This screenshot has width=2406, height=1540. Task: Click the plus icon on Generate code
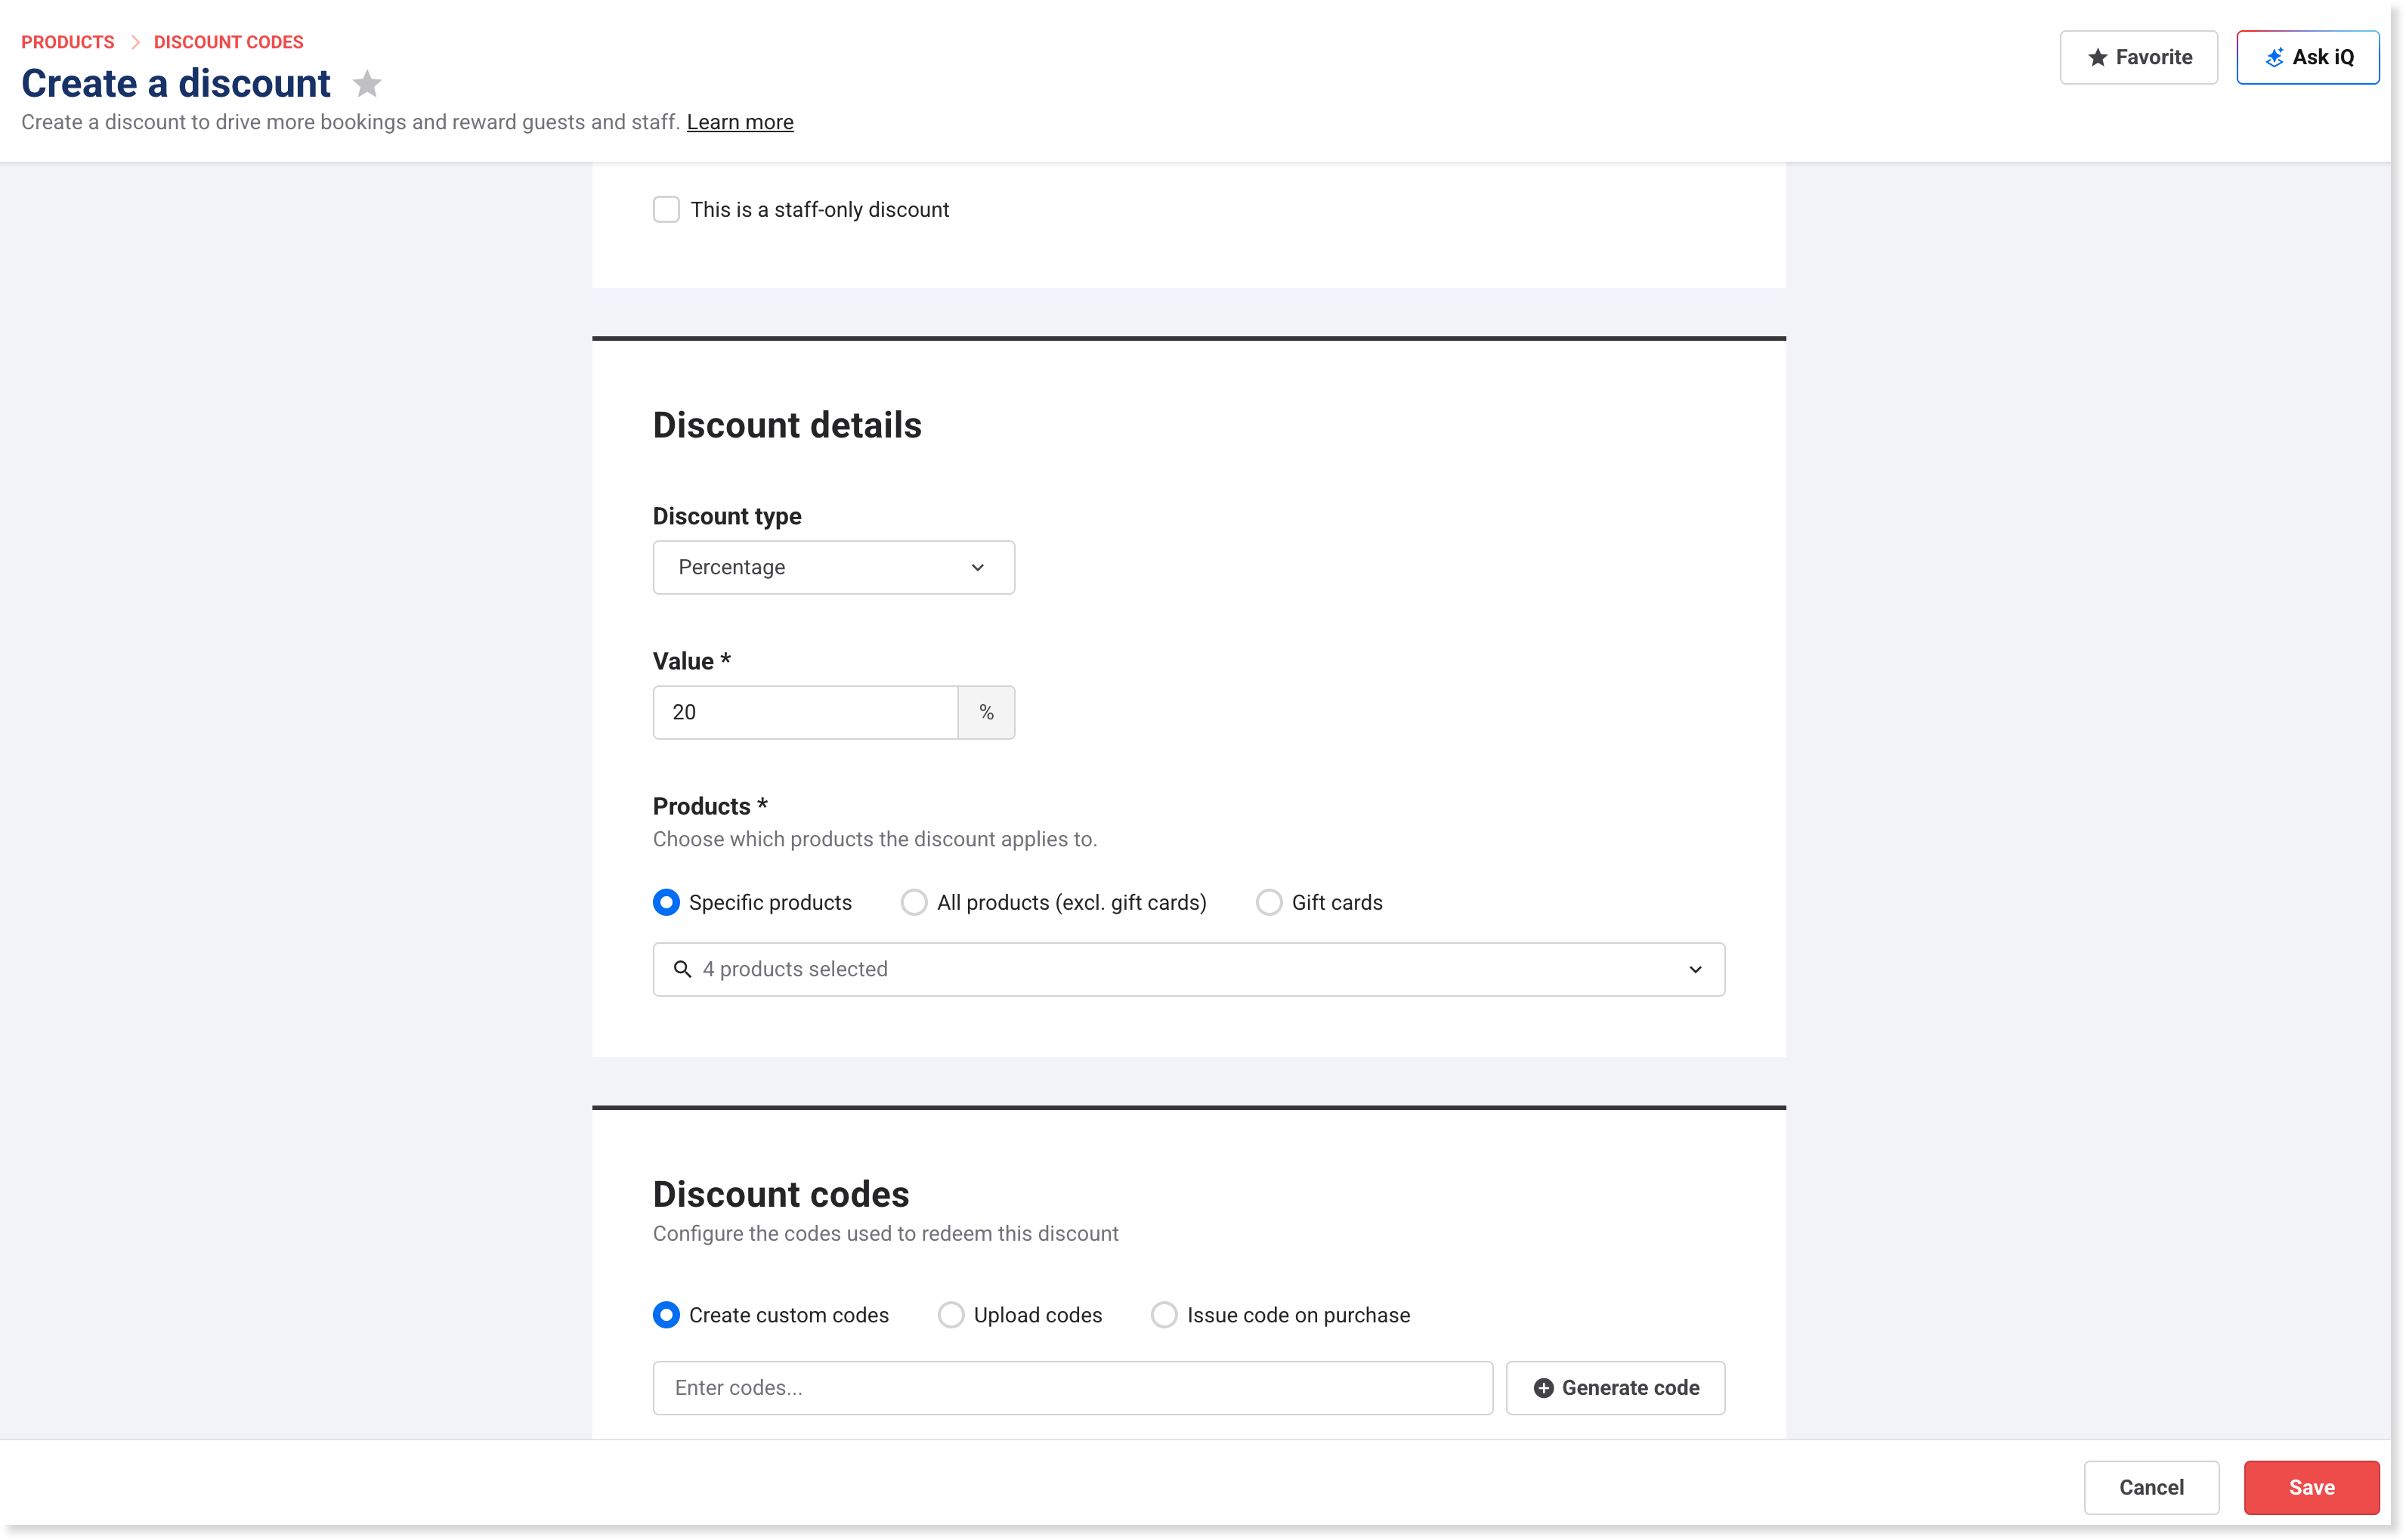[1543, 1388]
